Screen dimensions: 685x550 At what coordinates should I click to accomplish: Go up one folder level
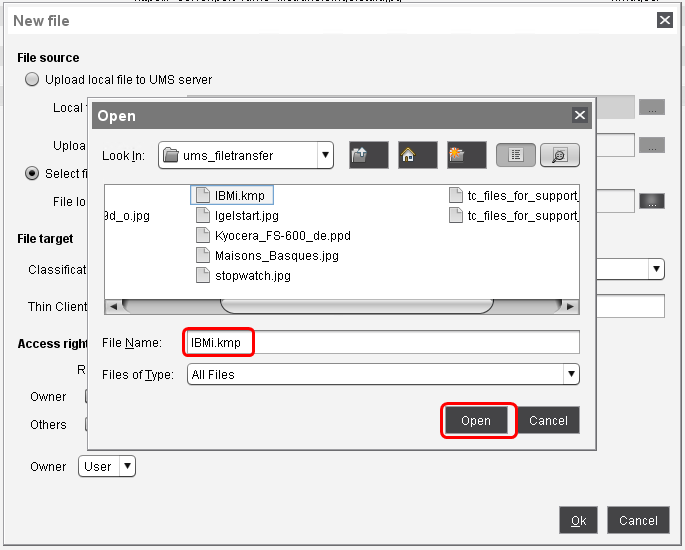[368, 155]
